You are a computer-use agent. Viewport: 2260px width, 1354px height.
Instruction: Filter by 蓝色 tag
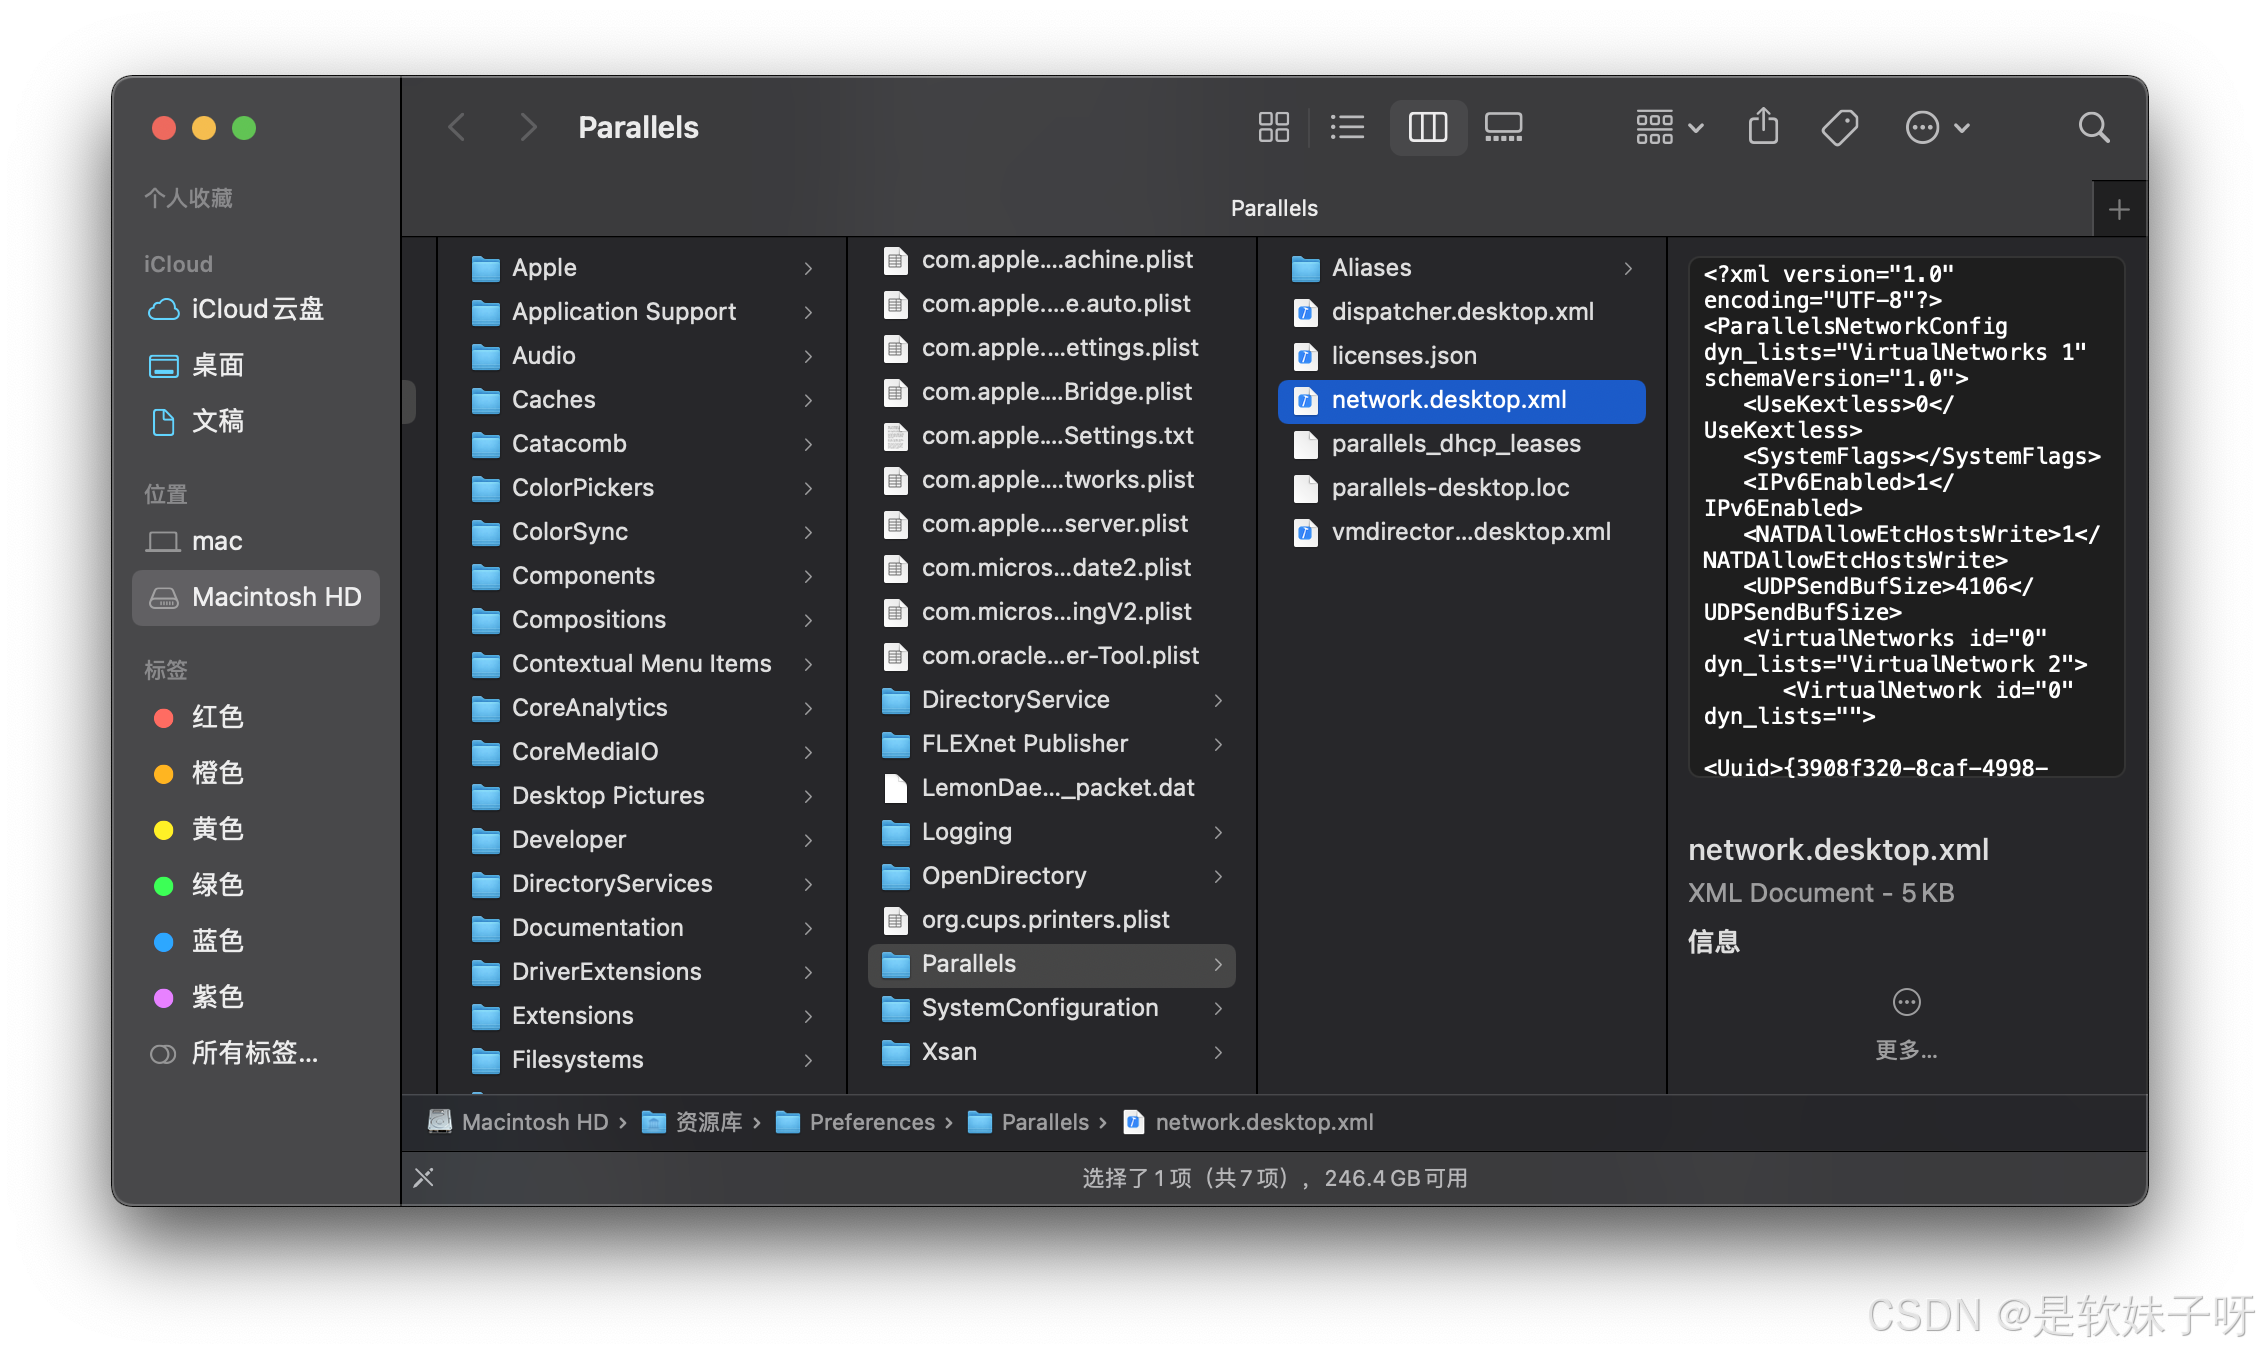(256, 941)
